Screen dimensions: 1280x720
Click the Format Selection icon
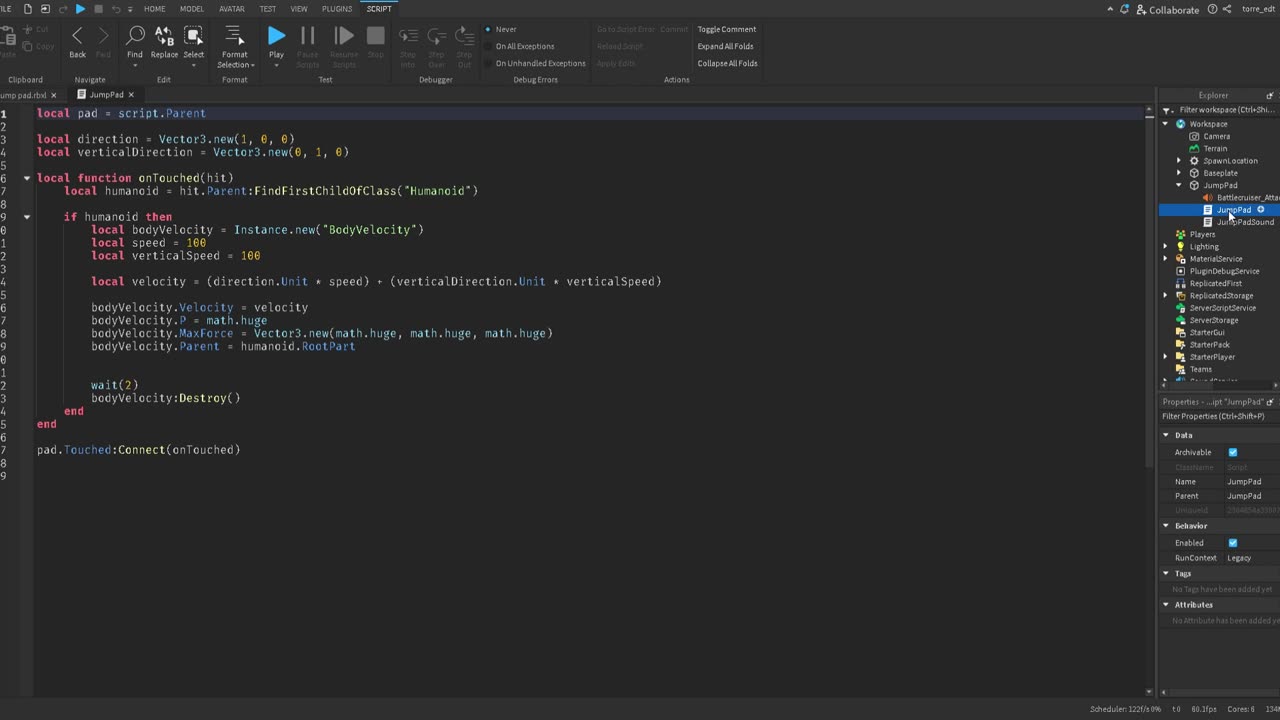(x=234, y=36)
